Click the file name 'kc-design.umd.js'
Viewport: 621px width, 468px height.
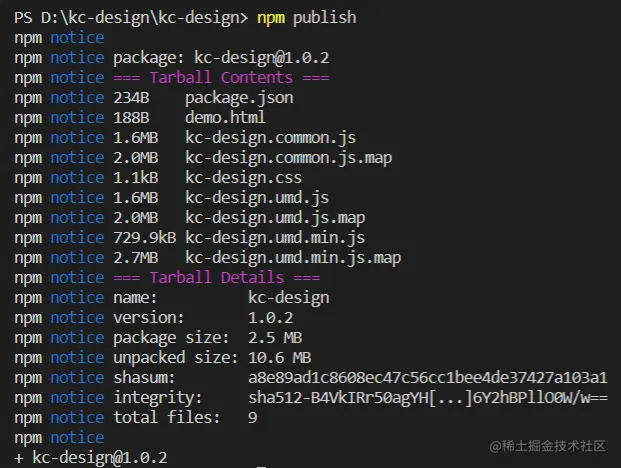257,198
